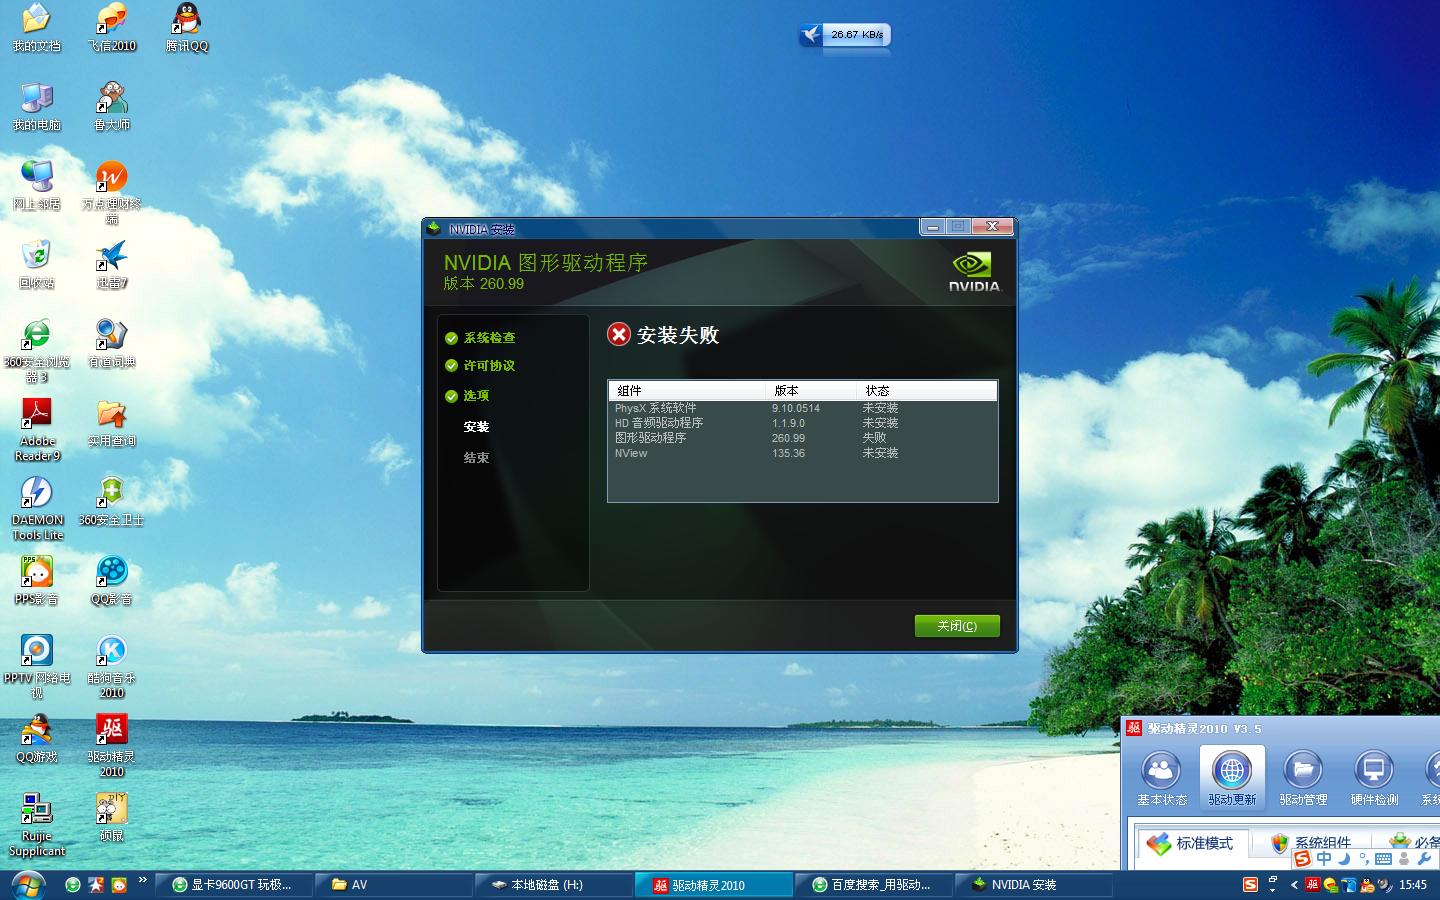Select the 回收站 recycle bin icon

pos(36,264)
